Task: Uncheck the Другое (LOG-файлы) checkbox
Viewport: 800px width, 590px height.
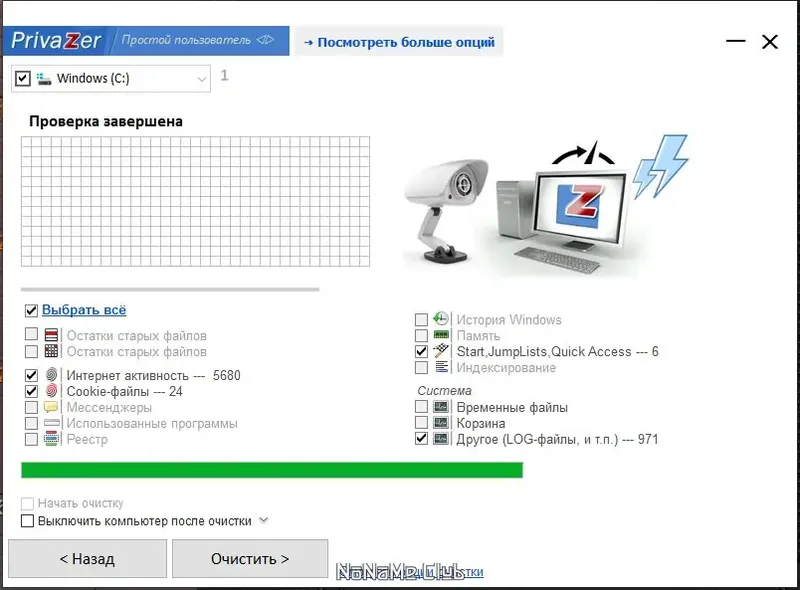Action: [421, 438]
